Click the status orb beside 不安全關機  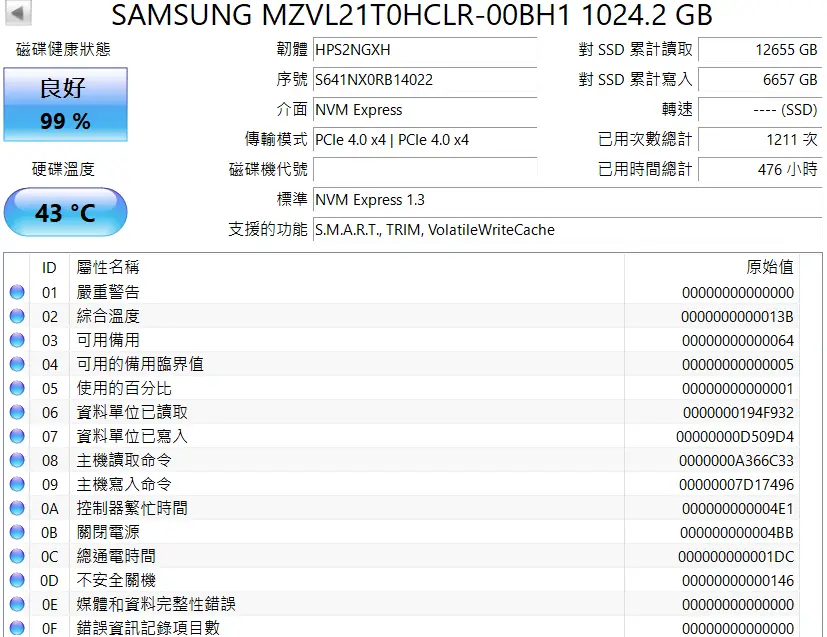coord(17,581)
